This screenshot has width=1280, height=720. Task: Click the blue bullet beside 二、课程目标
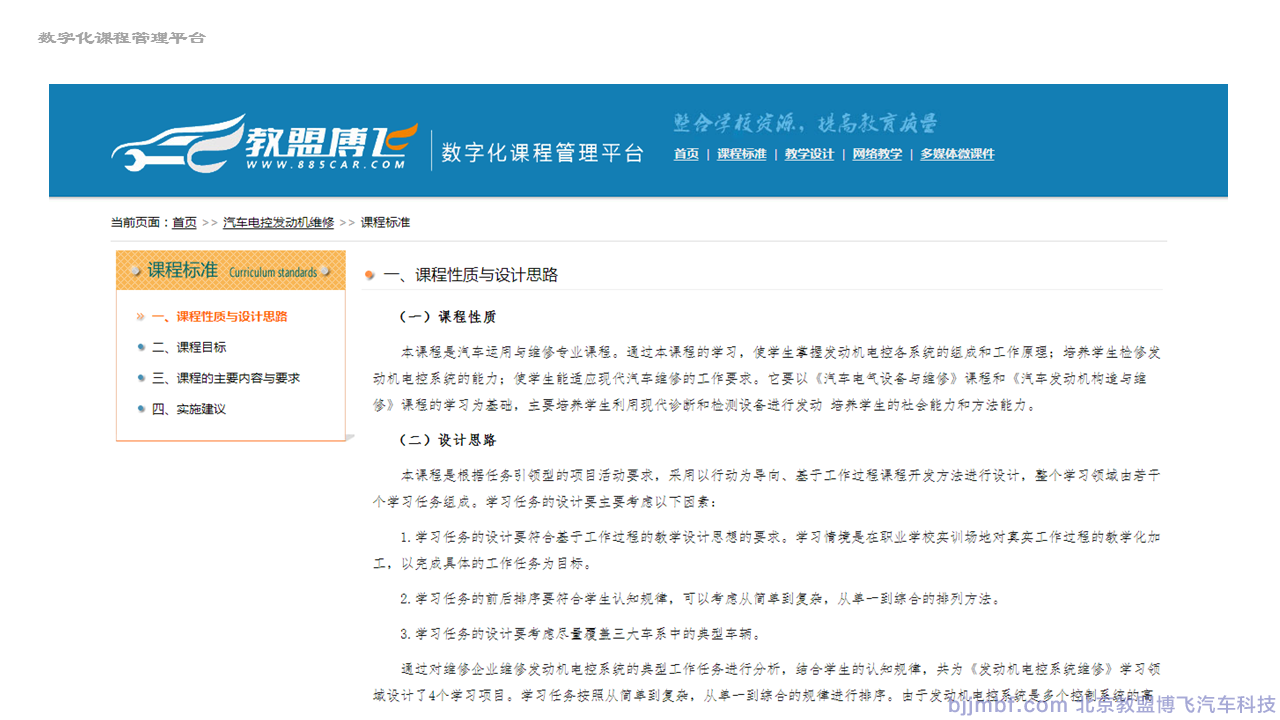[141, 348]
